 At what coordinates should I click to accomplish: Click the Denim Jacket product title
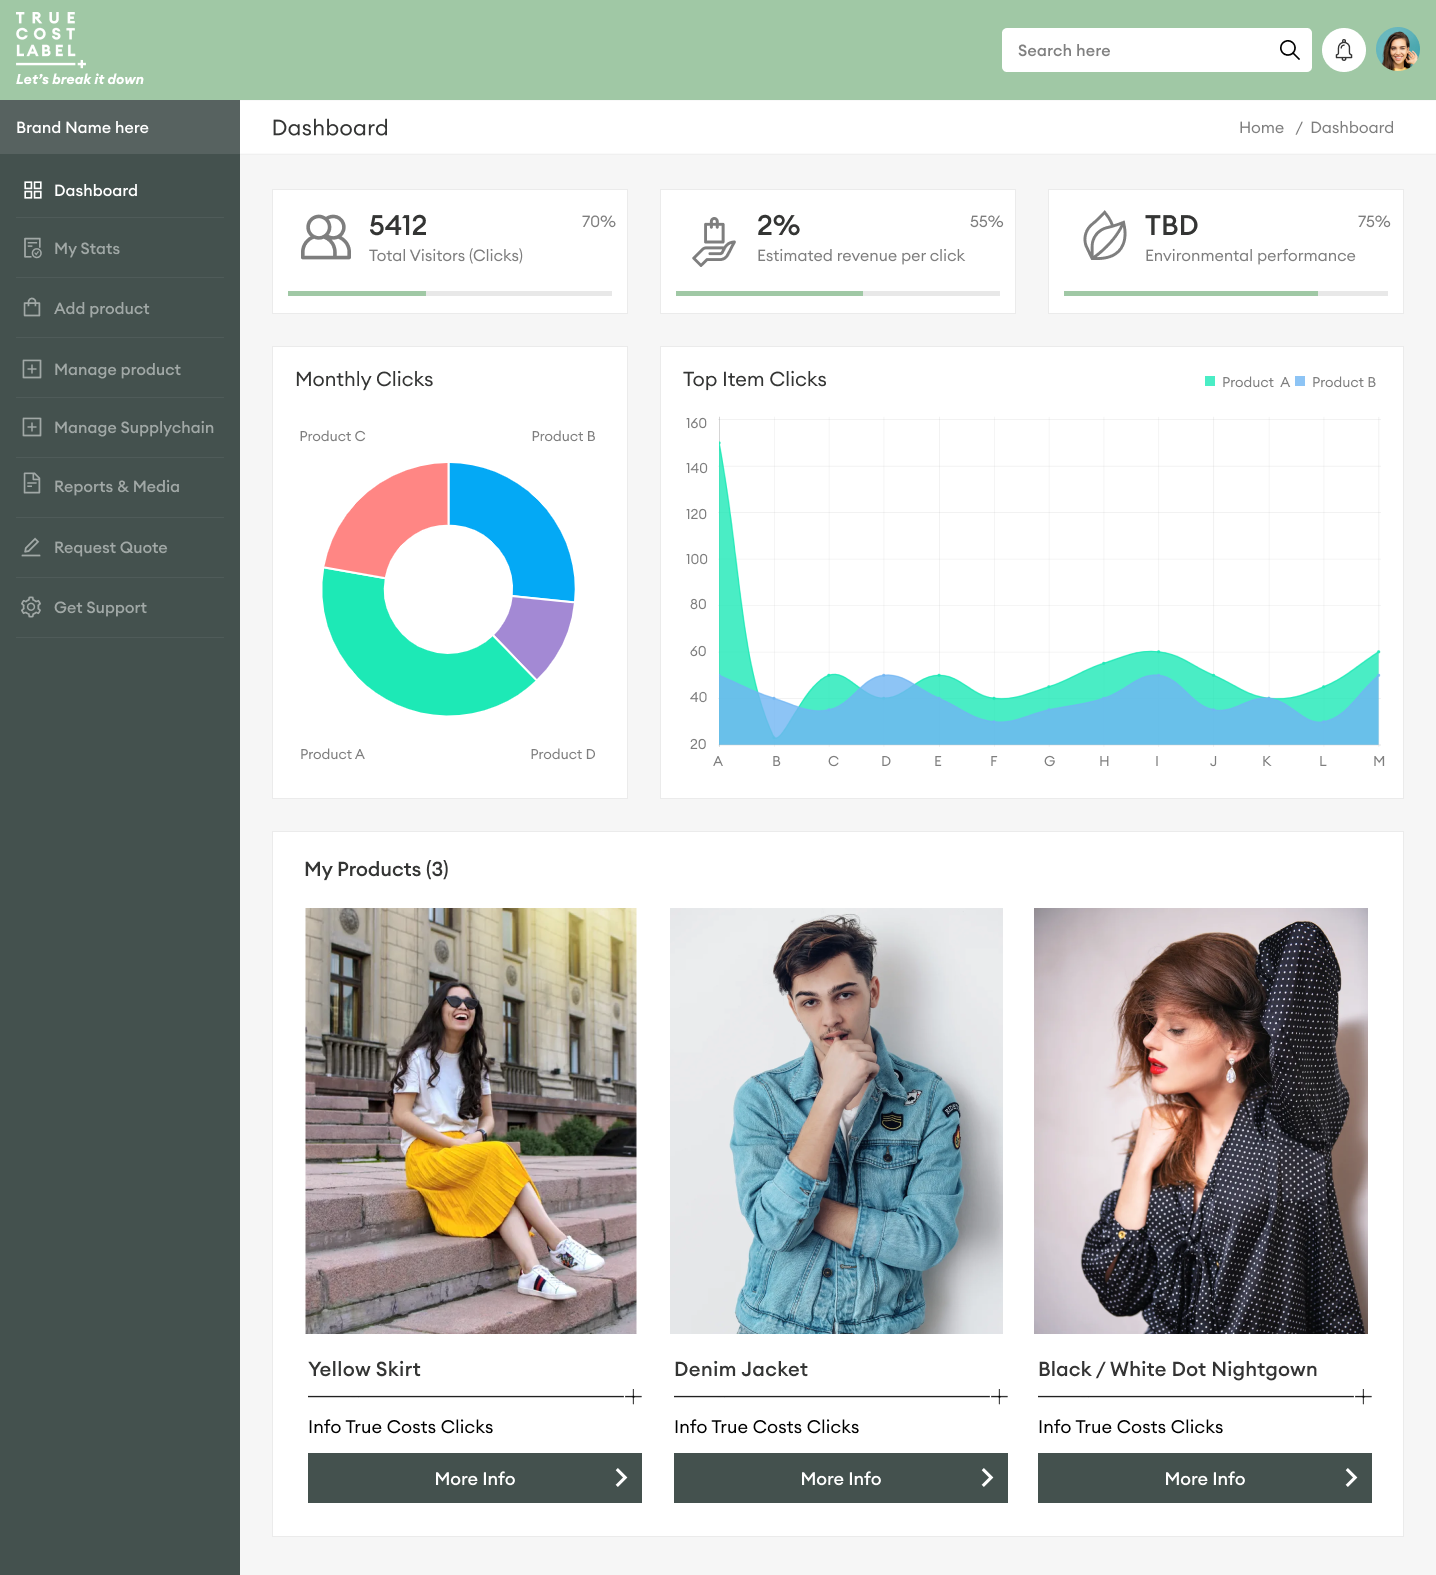[x=741, y=1369]
